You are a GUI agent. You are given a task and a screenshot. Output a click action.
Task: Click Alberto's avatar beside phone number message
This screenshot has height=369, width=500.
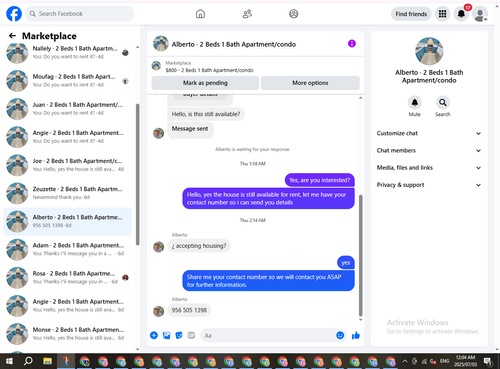(x=158, y=311)
